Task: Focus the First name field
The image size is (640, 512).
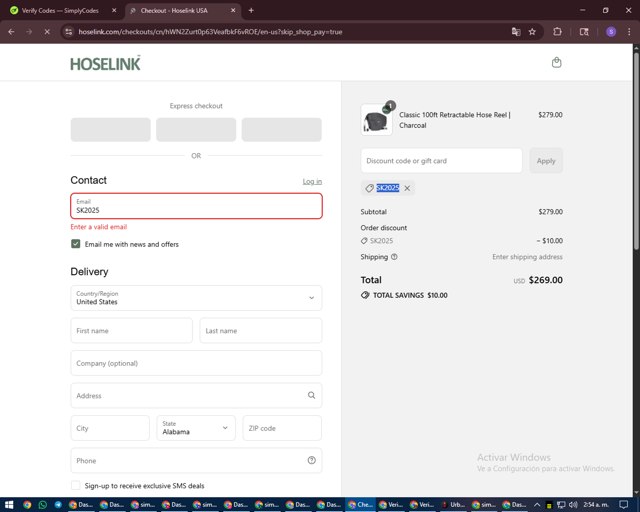Action: 131,330
